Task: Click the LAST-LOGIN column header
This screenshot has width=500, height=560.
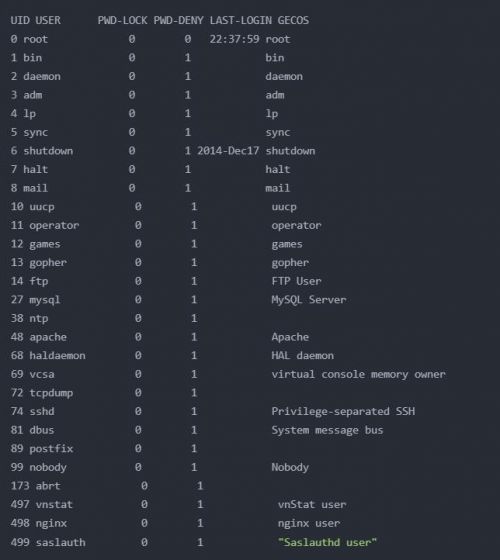Action: click(241, 20)
